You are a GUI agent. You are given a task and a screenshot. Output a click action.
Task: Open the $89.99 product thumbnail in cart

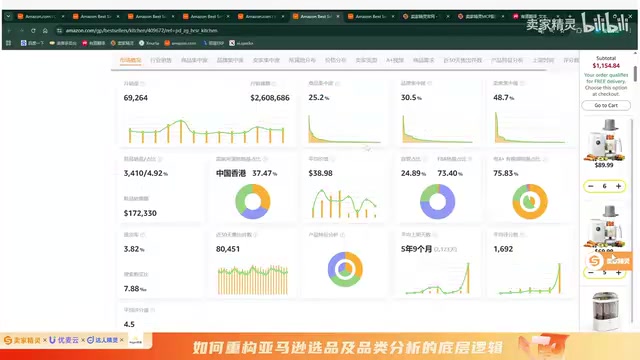604,140
